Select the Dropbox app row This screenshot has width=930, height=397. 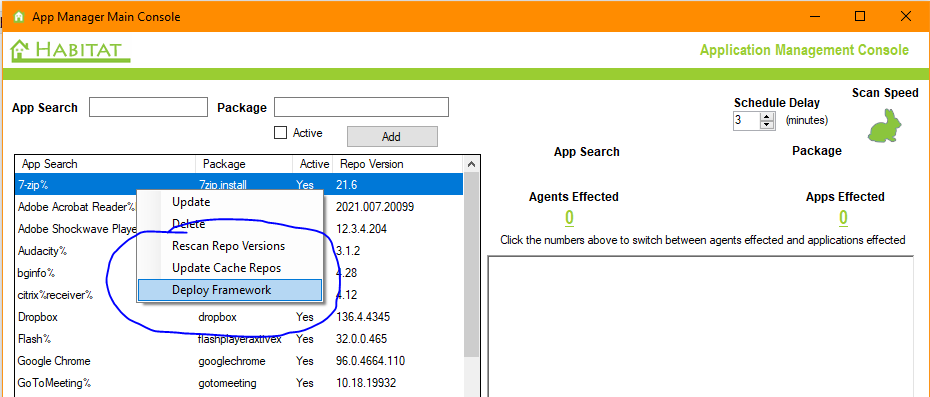tap(240, 317)
